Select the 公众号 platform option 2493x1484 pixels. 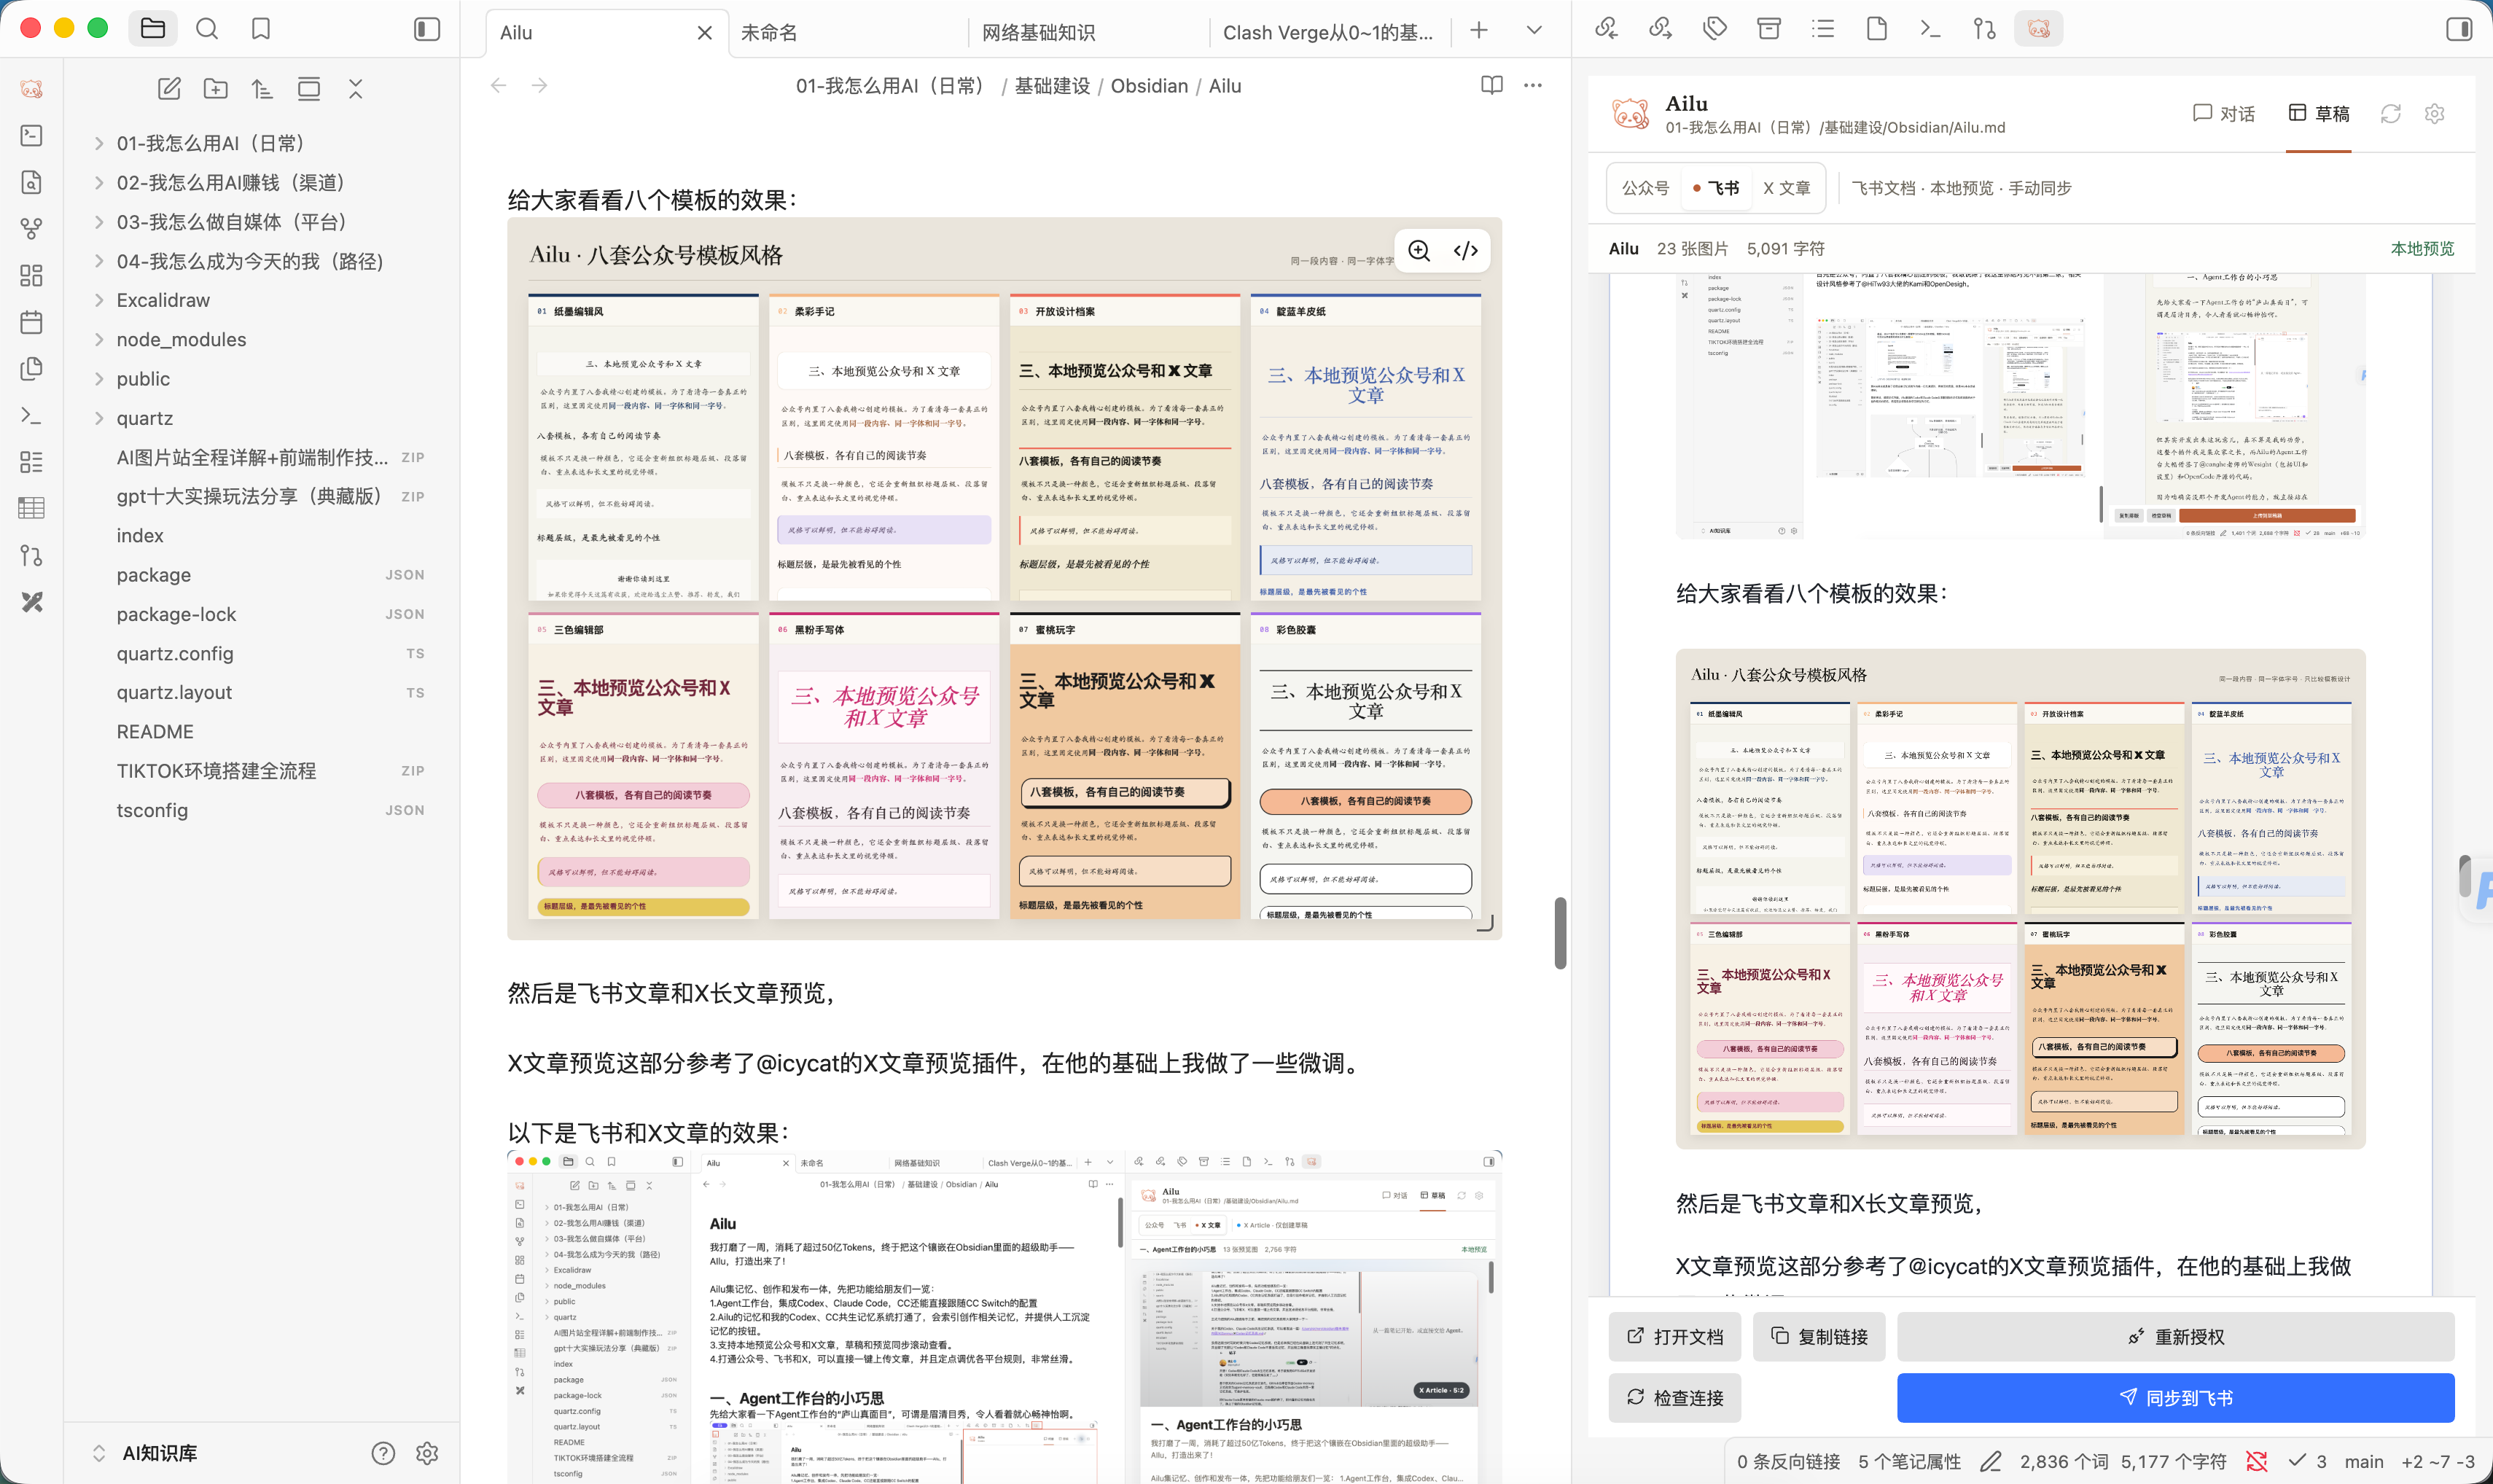tap(1645, 188)
